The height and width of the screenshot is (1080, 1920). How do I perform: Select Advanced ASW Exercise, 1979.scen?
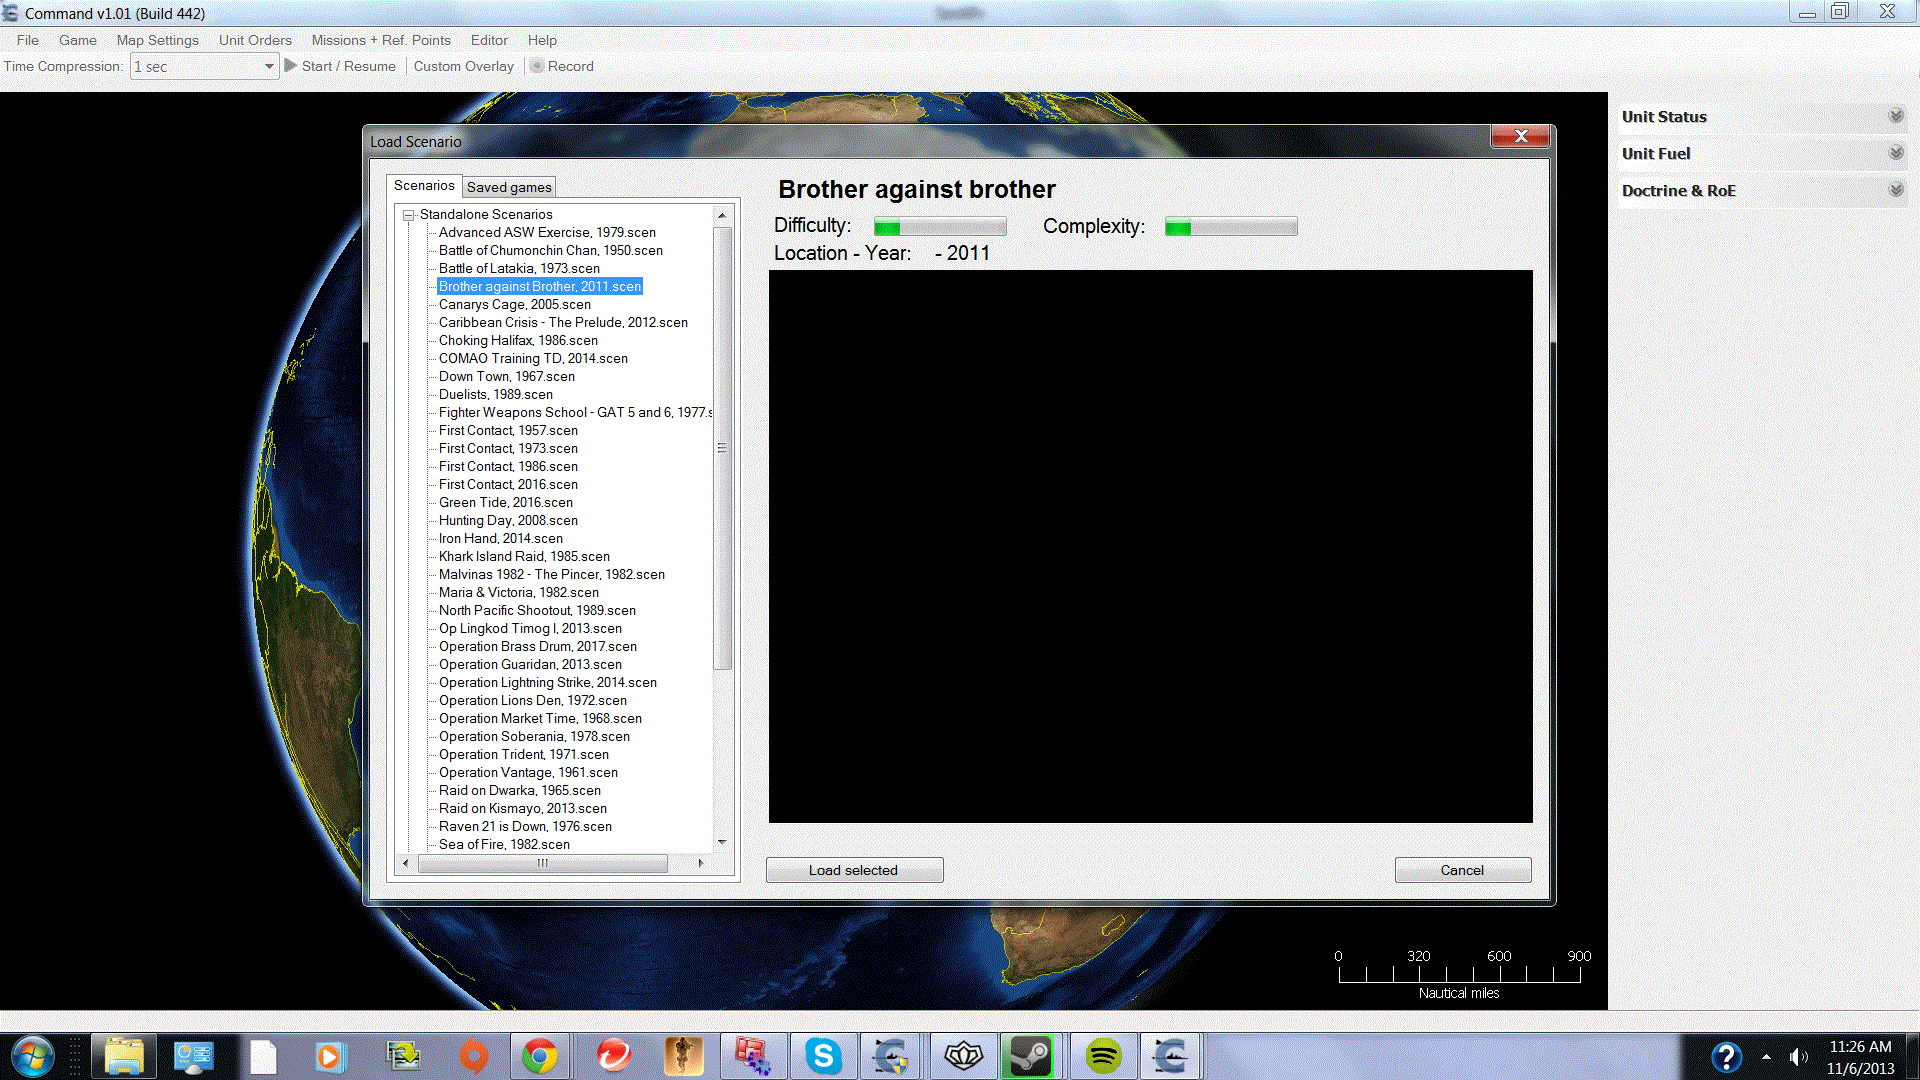547,233
